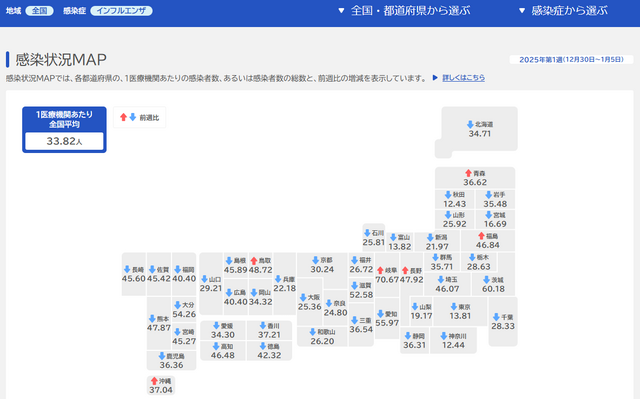Screen dimensions: 640x399
Task: Select the 大阪 tile showing 25.36
Action: click(309, 302)
